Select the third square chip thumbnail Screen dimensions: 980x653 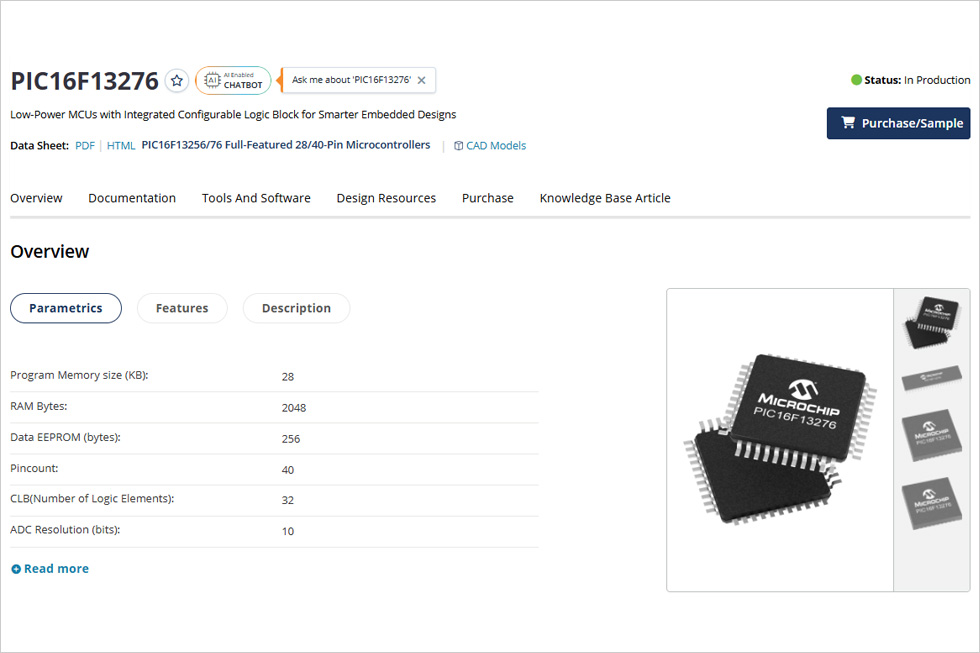pos(932,435)
